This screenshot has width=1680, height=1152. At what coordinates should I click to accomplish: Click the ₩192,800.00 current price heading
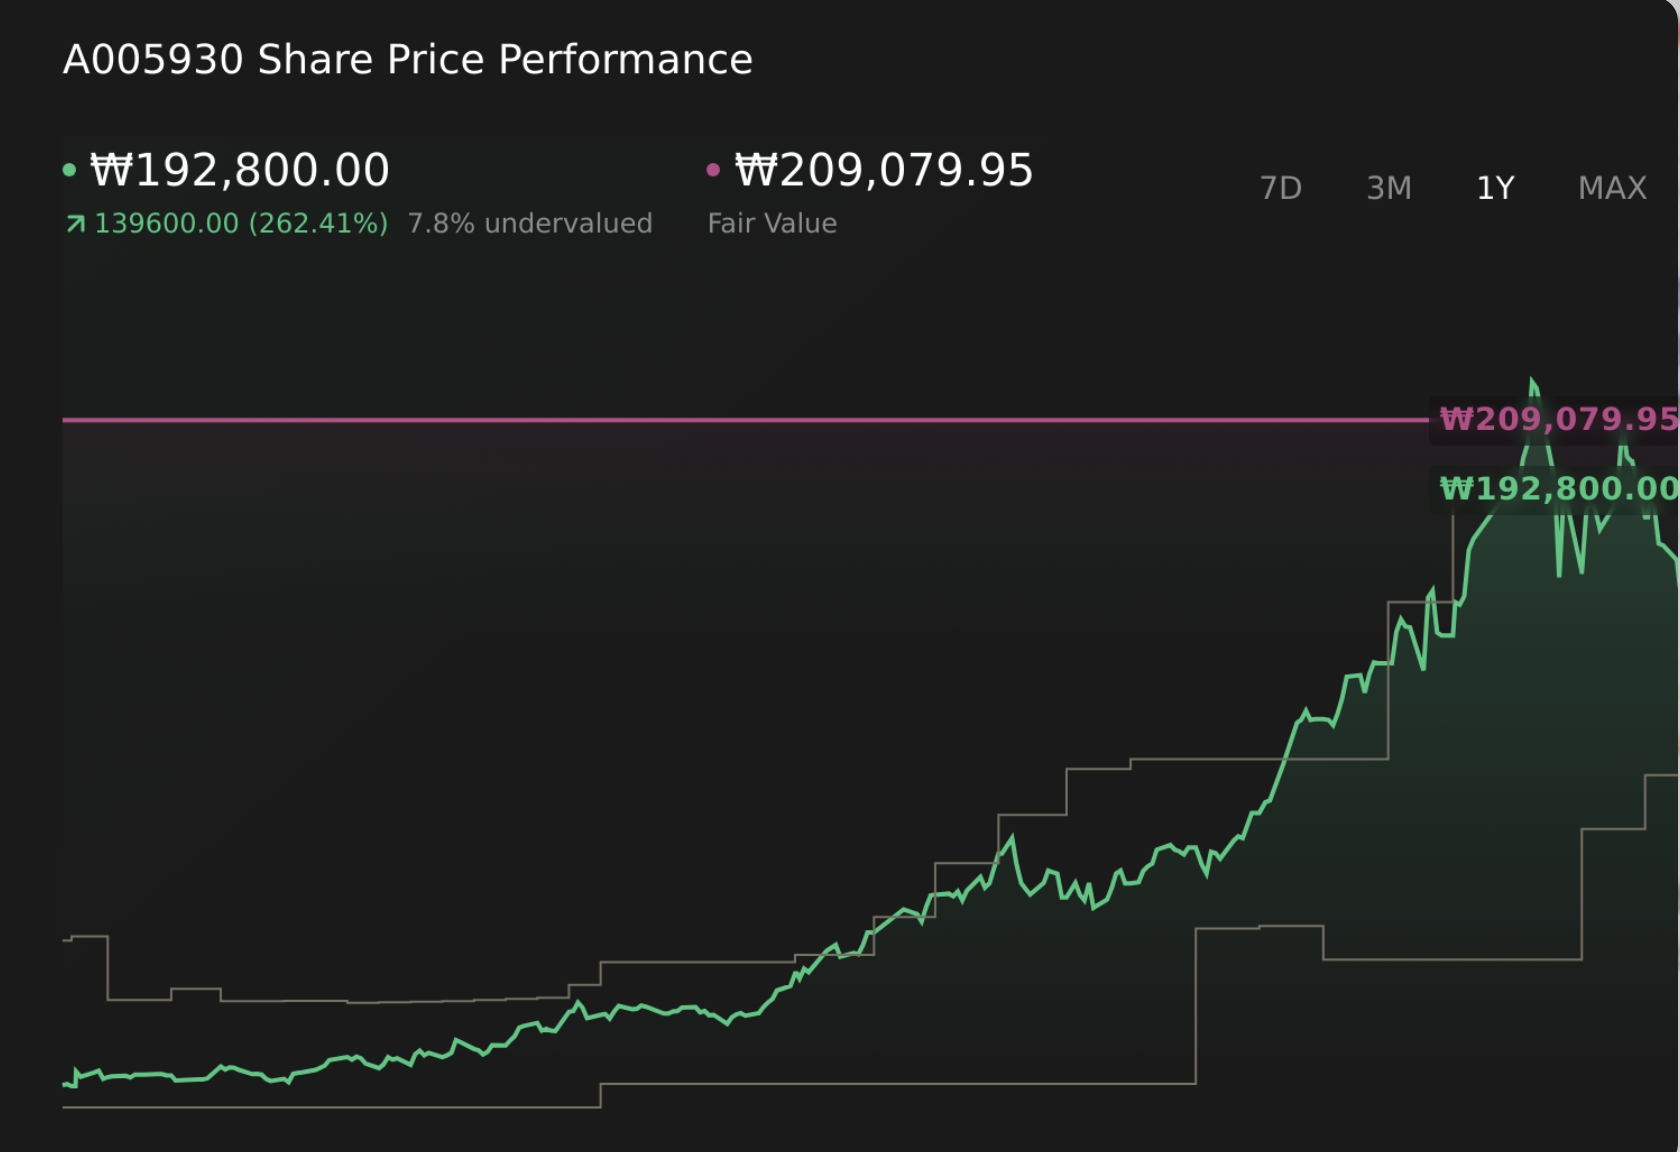coord(240,170)
